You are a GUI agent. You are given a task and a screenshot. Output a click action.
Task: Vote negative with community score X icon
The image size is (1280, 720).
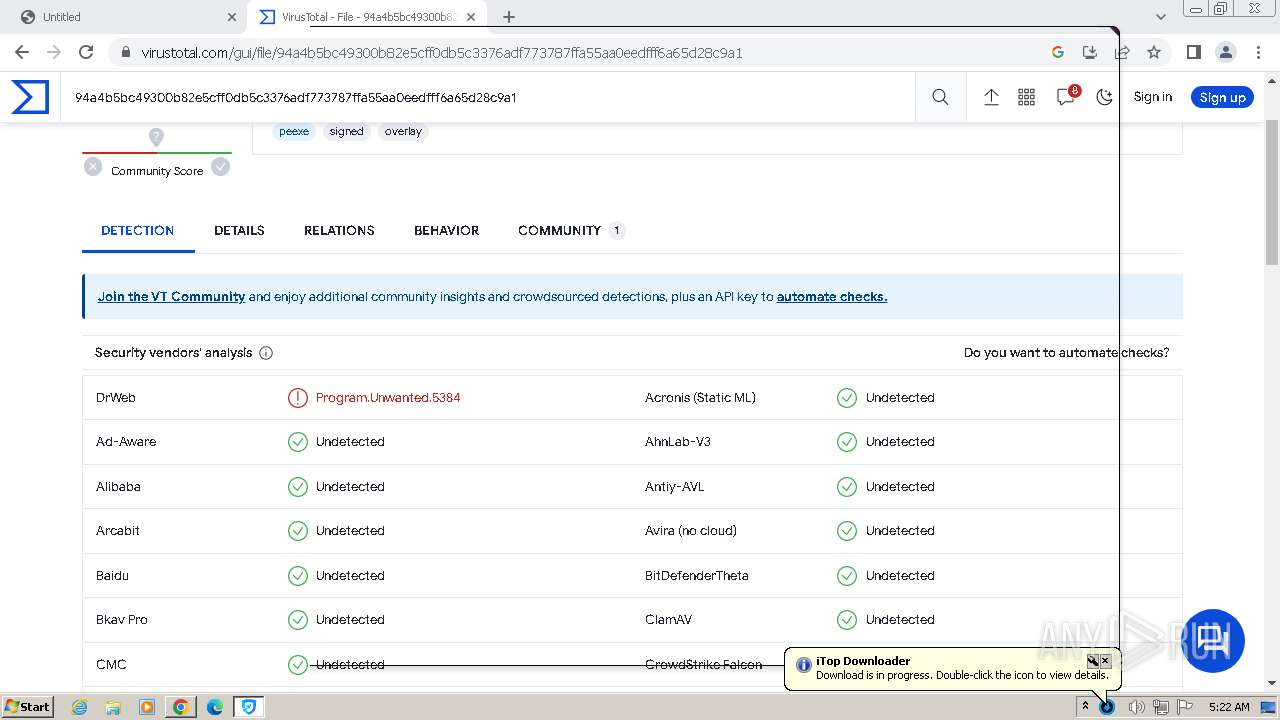tap(93, 167)
